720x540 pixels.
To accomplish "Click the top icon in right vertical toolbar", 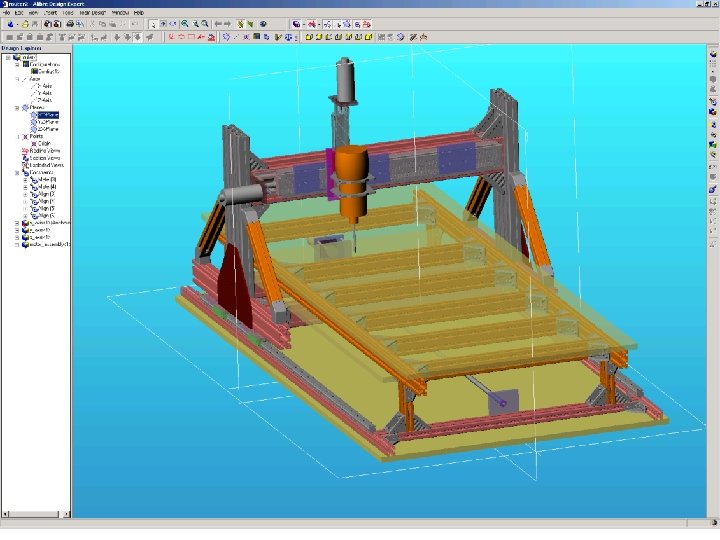I will [x=712, y=56].
